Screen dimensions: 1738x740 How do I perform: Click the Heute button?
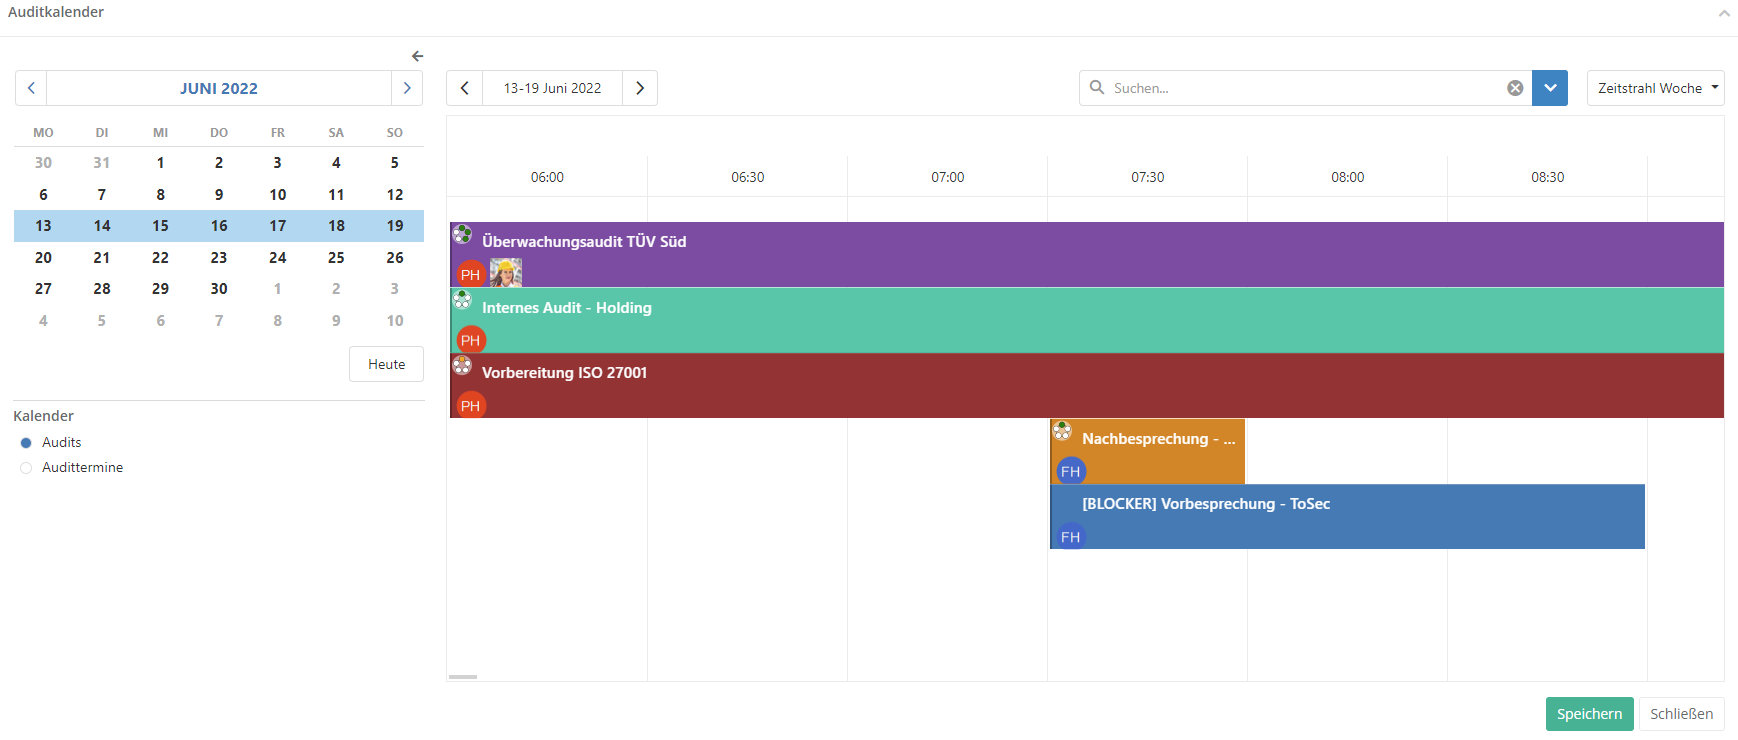pos(386,364)
